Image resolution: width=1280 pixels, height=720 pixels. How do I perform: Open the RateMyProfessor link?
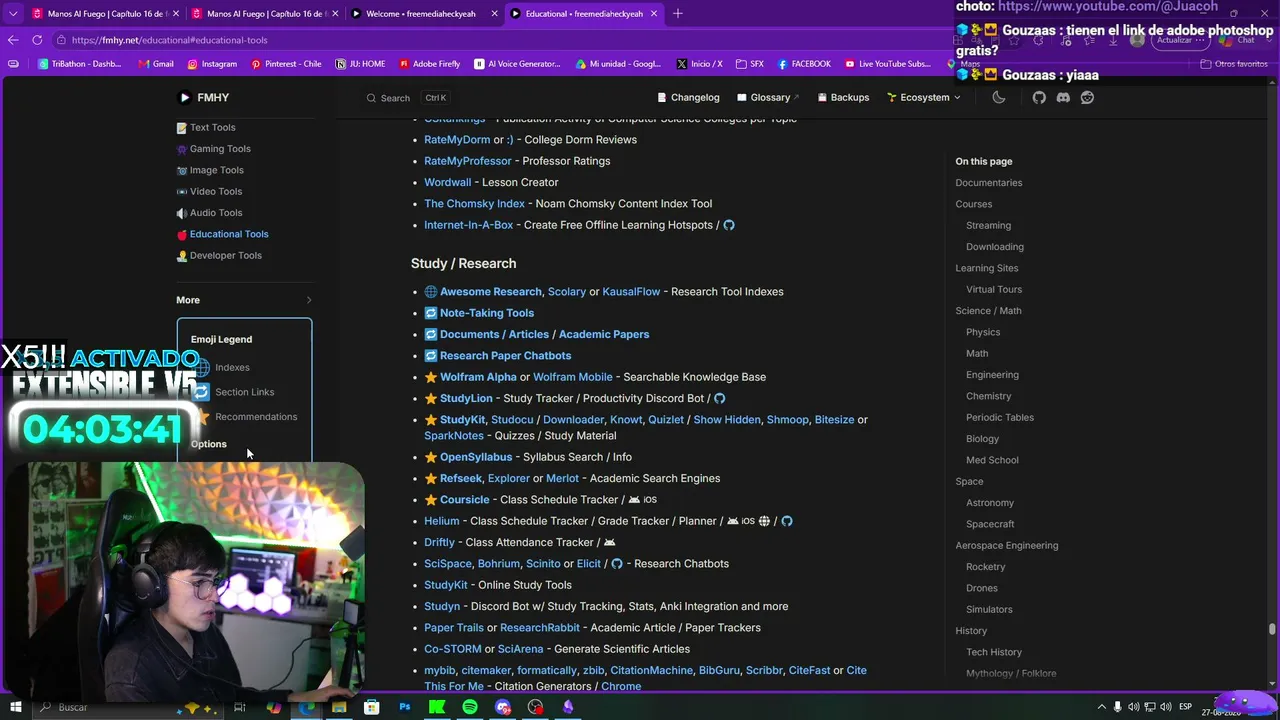[x=467, y=161]
